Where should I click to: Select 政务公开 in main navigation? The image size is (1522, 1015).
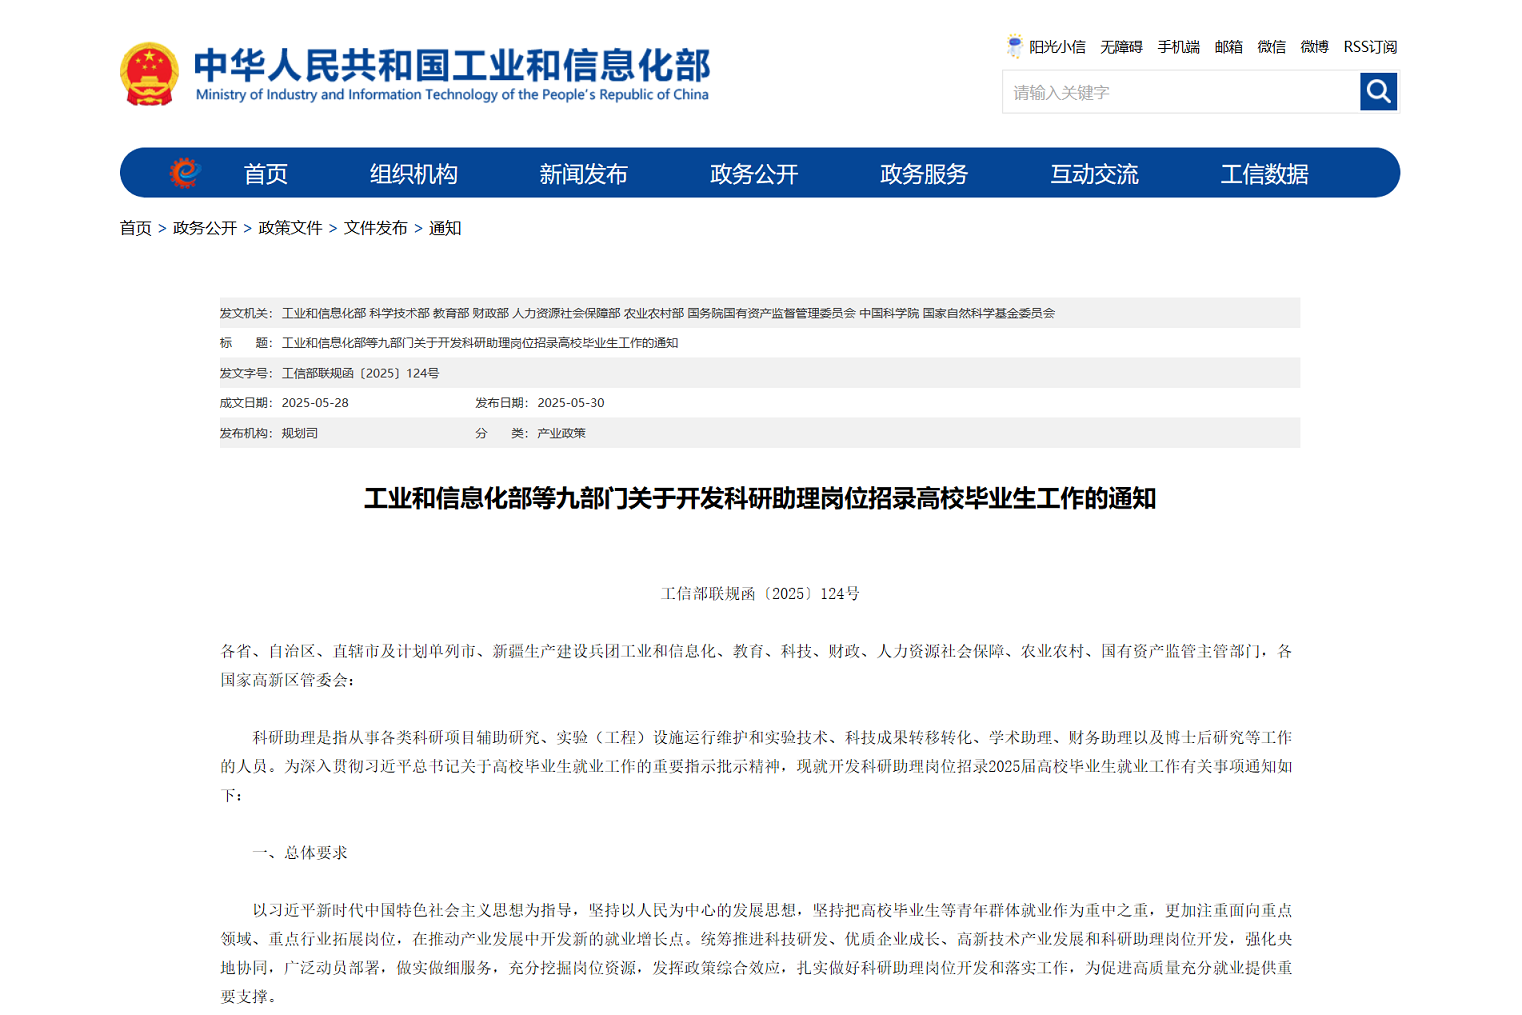[x=754, y=174]
